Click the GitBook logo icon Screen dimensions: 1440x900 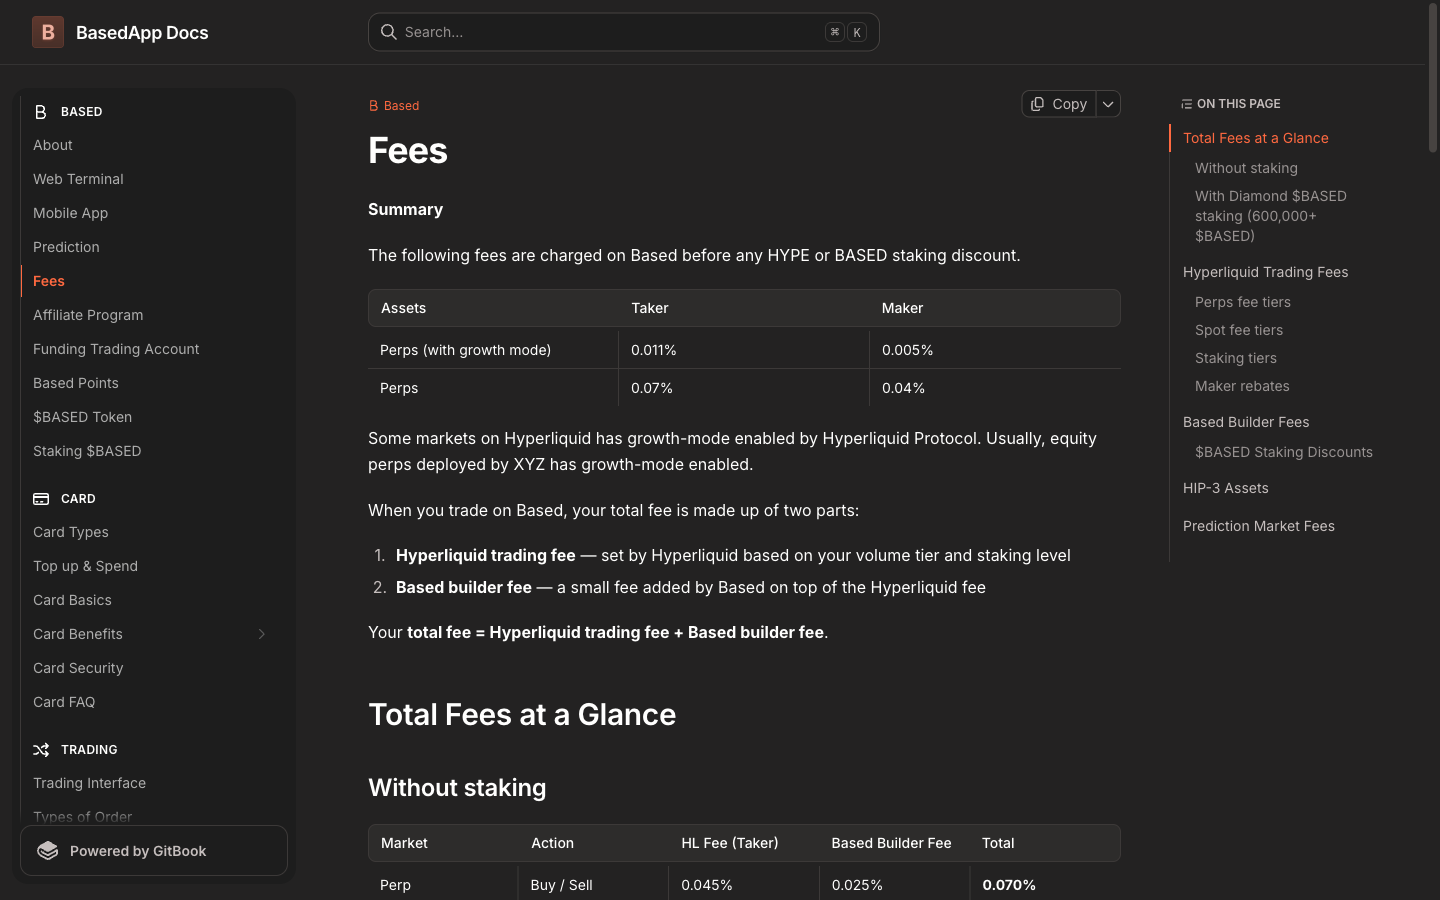48,851
